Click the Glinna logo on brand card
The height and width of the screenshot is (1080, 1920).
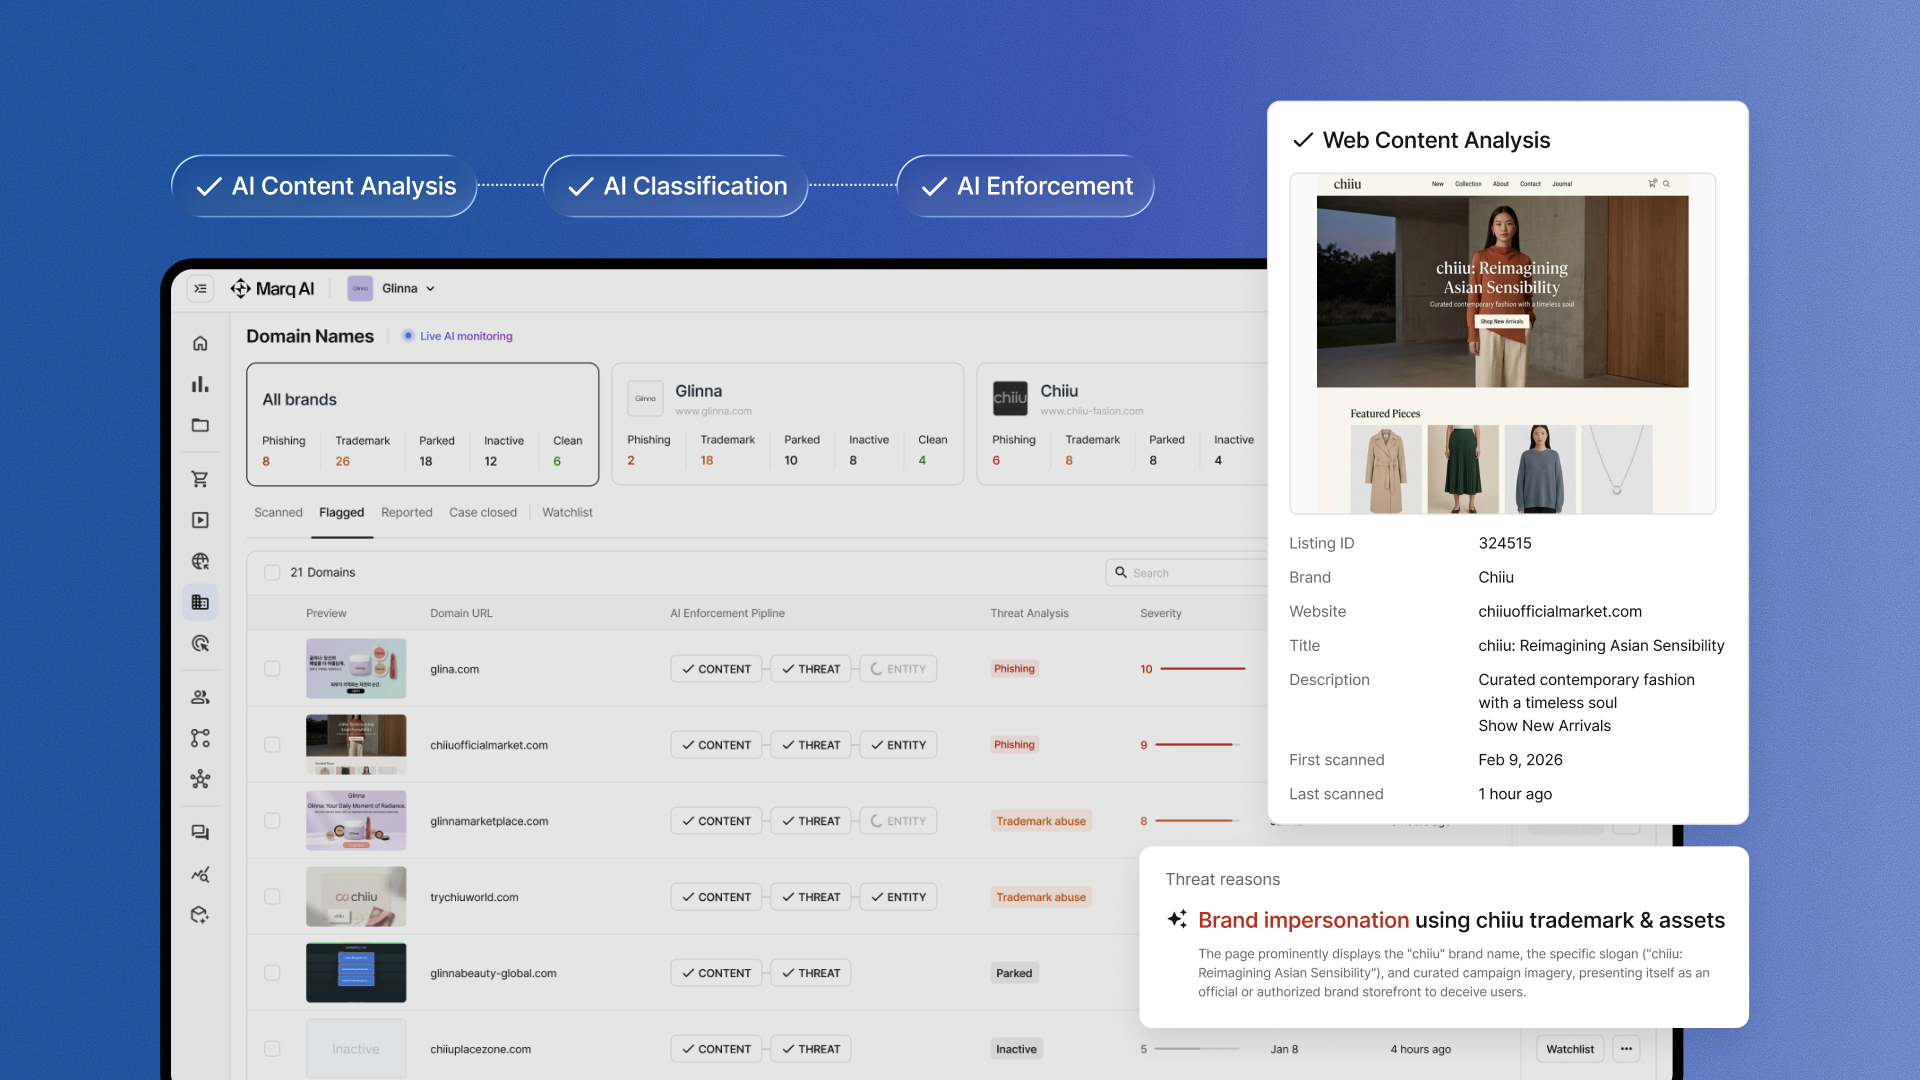(645, 398)
